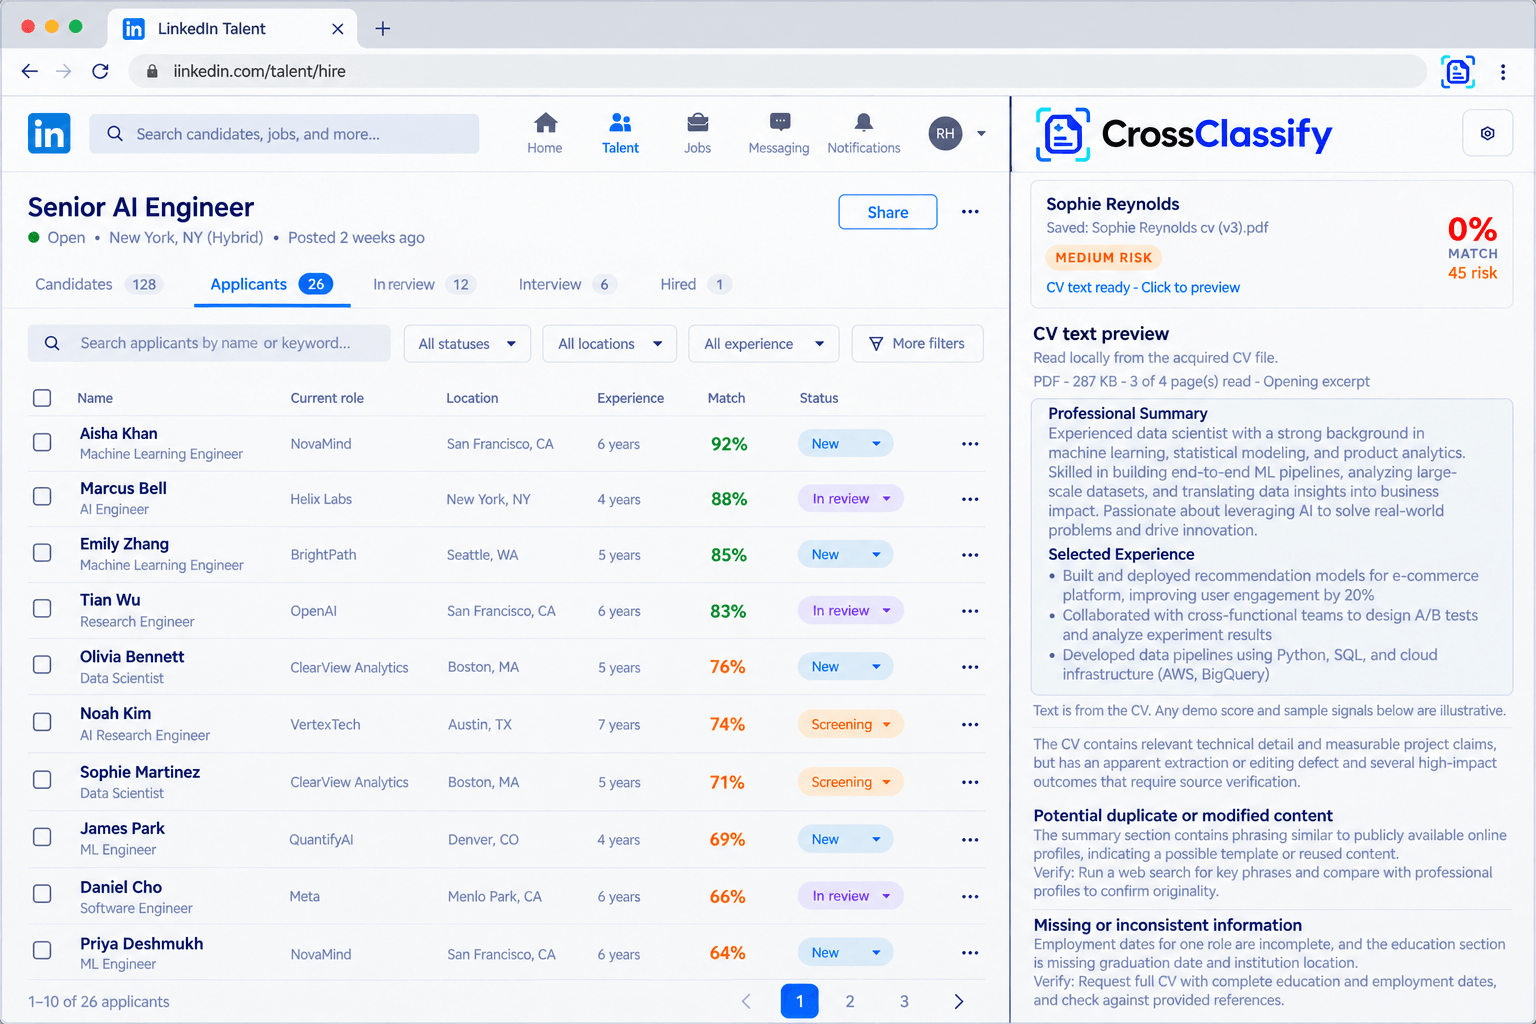Select Emily Zhang's checkbox
Viewport: 1536px width, 1024px height.
pos(42,553)
